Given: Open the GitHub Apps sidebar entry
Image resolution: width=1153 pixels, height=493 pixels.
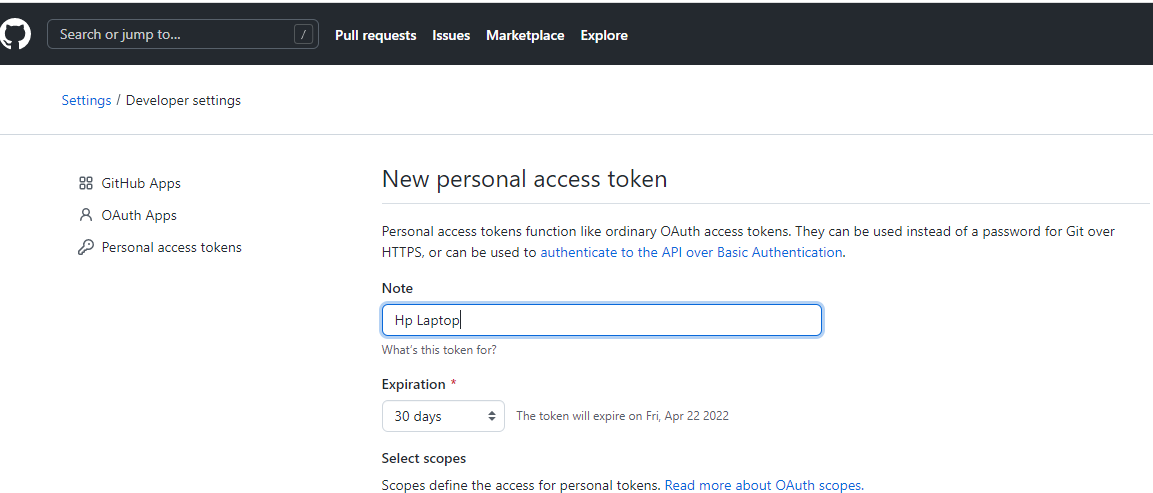Looking at the screenshot, I should click(x=141, y=183).
